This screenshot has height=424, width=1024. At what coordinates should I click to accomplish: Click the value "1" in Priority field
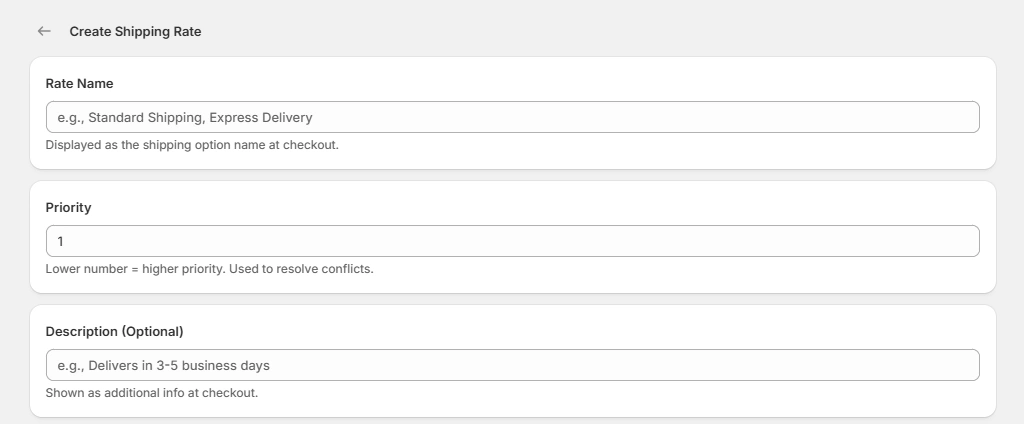[x=61, y=241]
